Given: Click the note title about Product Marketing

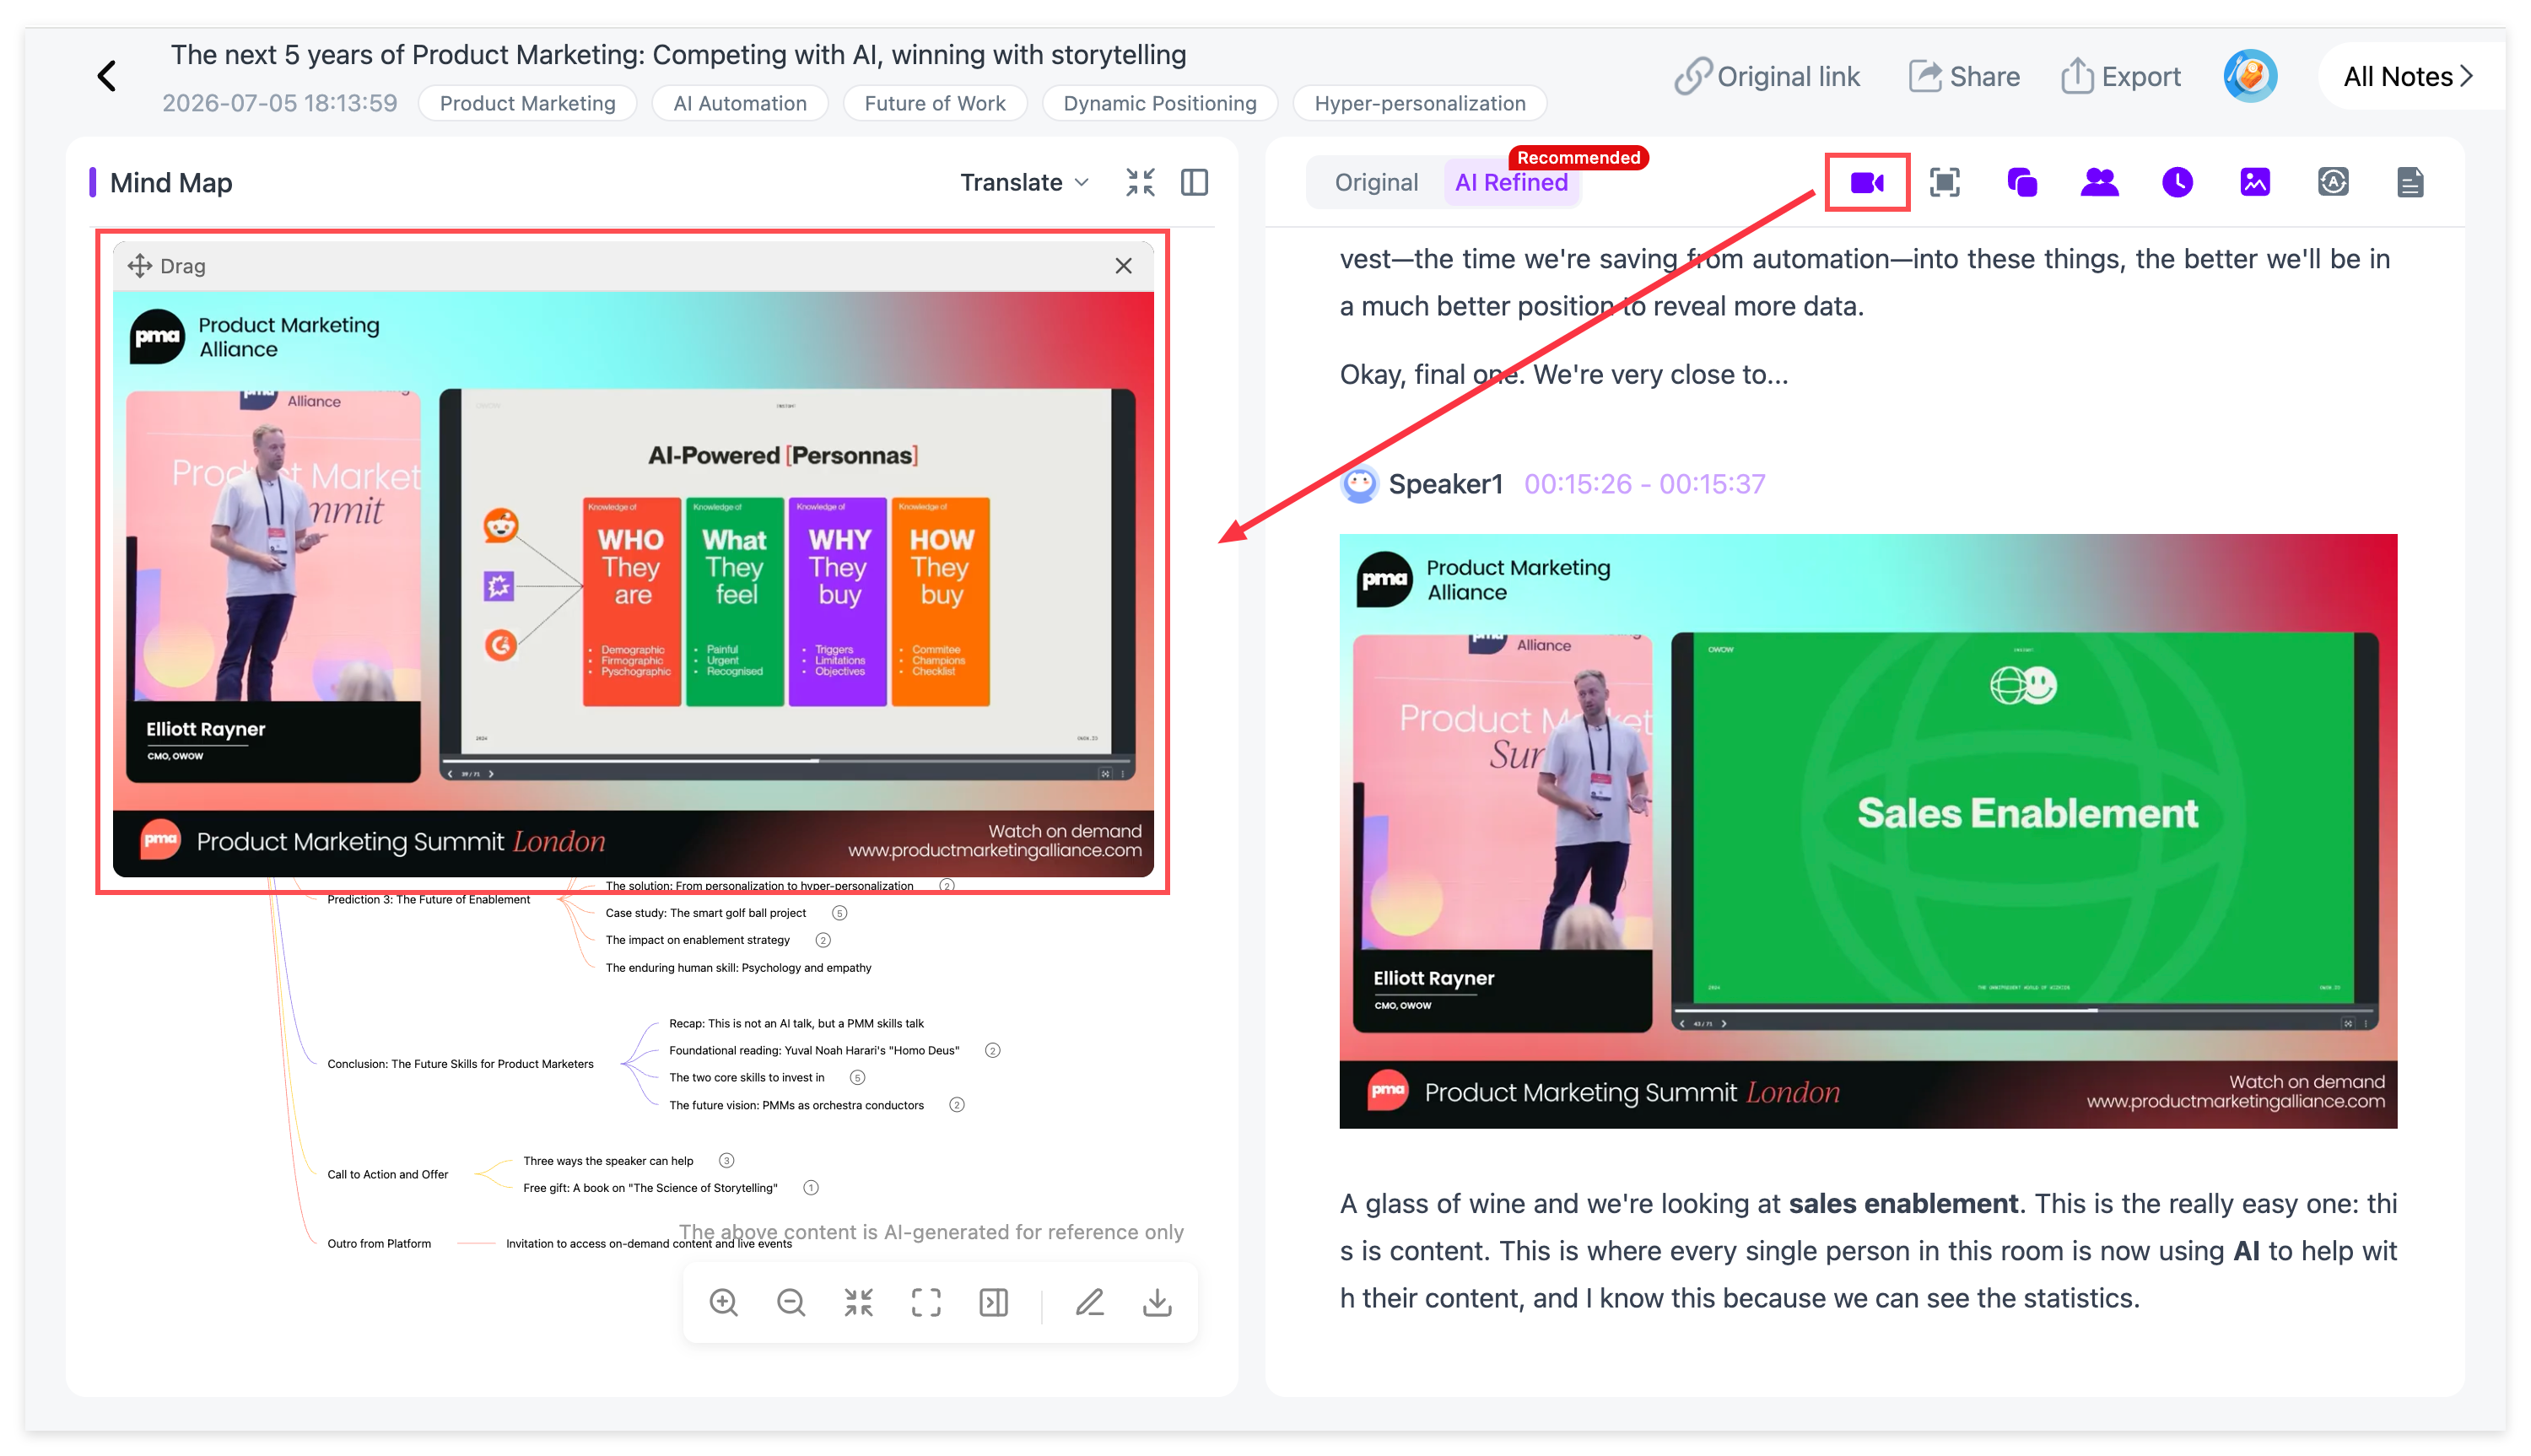Looking at the screenshot, I should 678,55.
